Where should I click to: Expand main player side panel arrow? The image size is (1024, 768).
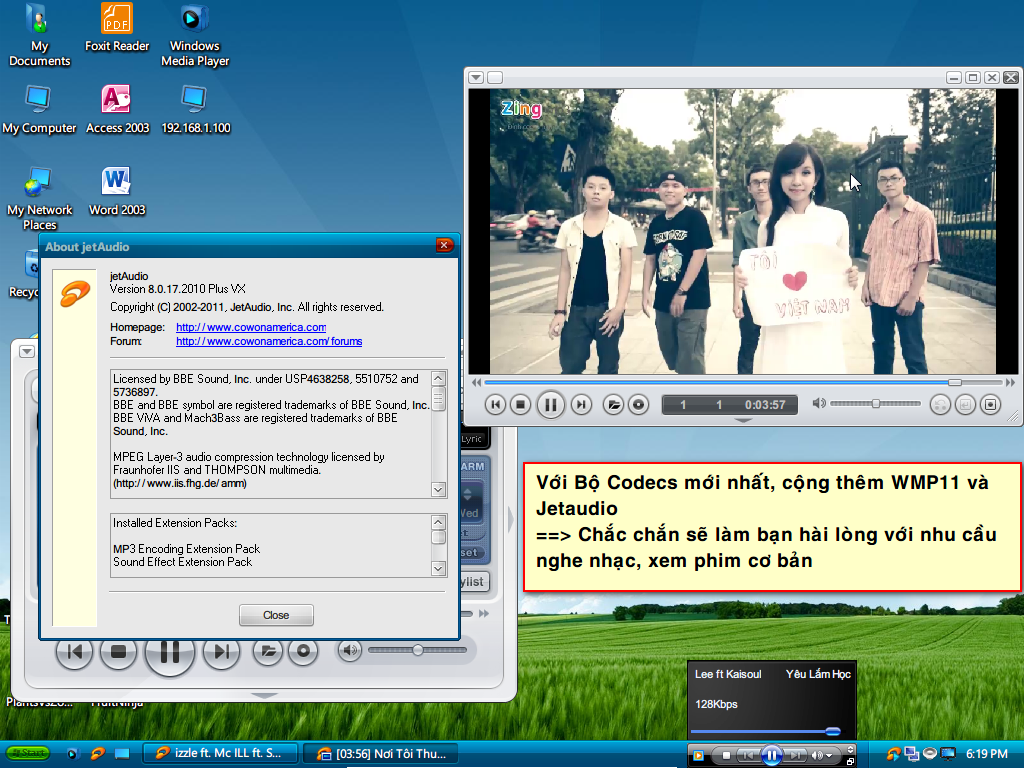pyautogui.click(x=511, y=520)
